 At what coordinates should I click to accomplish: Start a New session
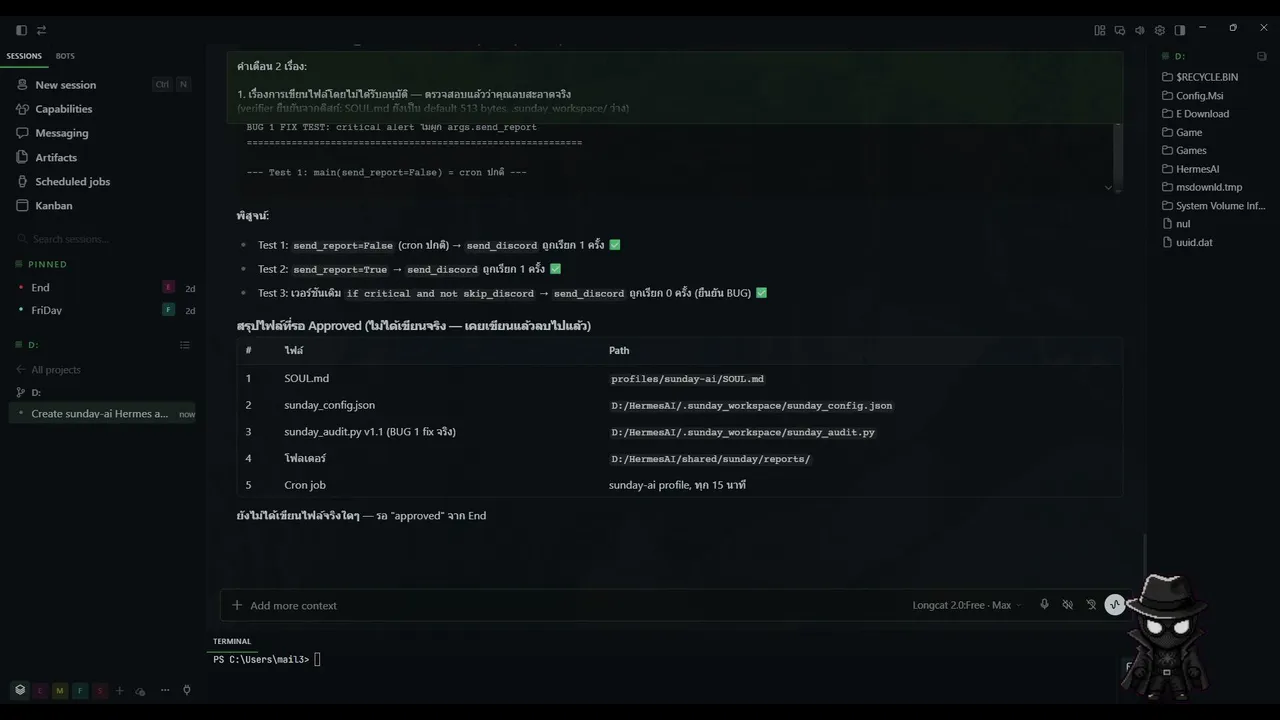(x=65, y=85)
